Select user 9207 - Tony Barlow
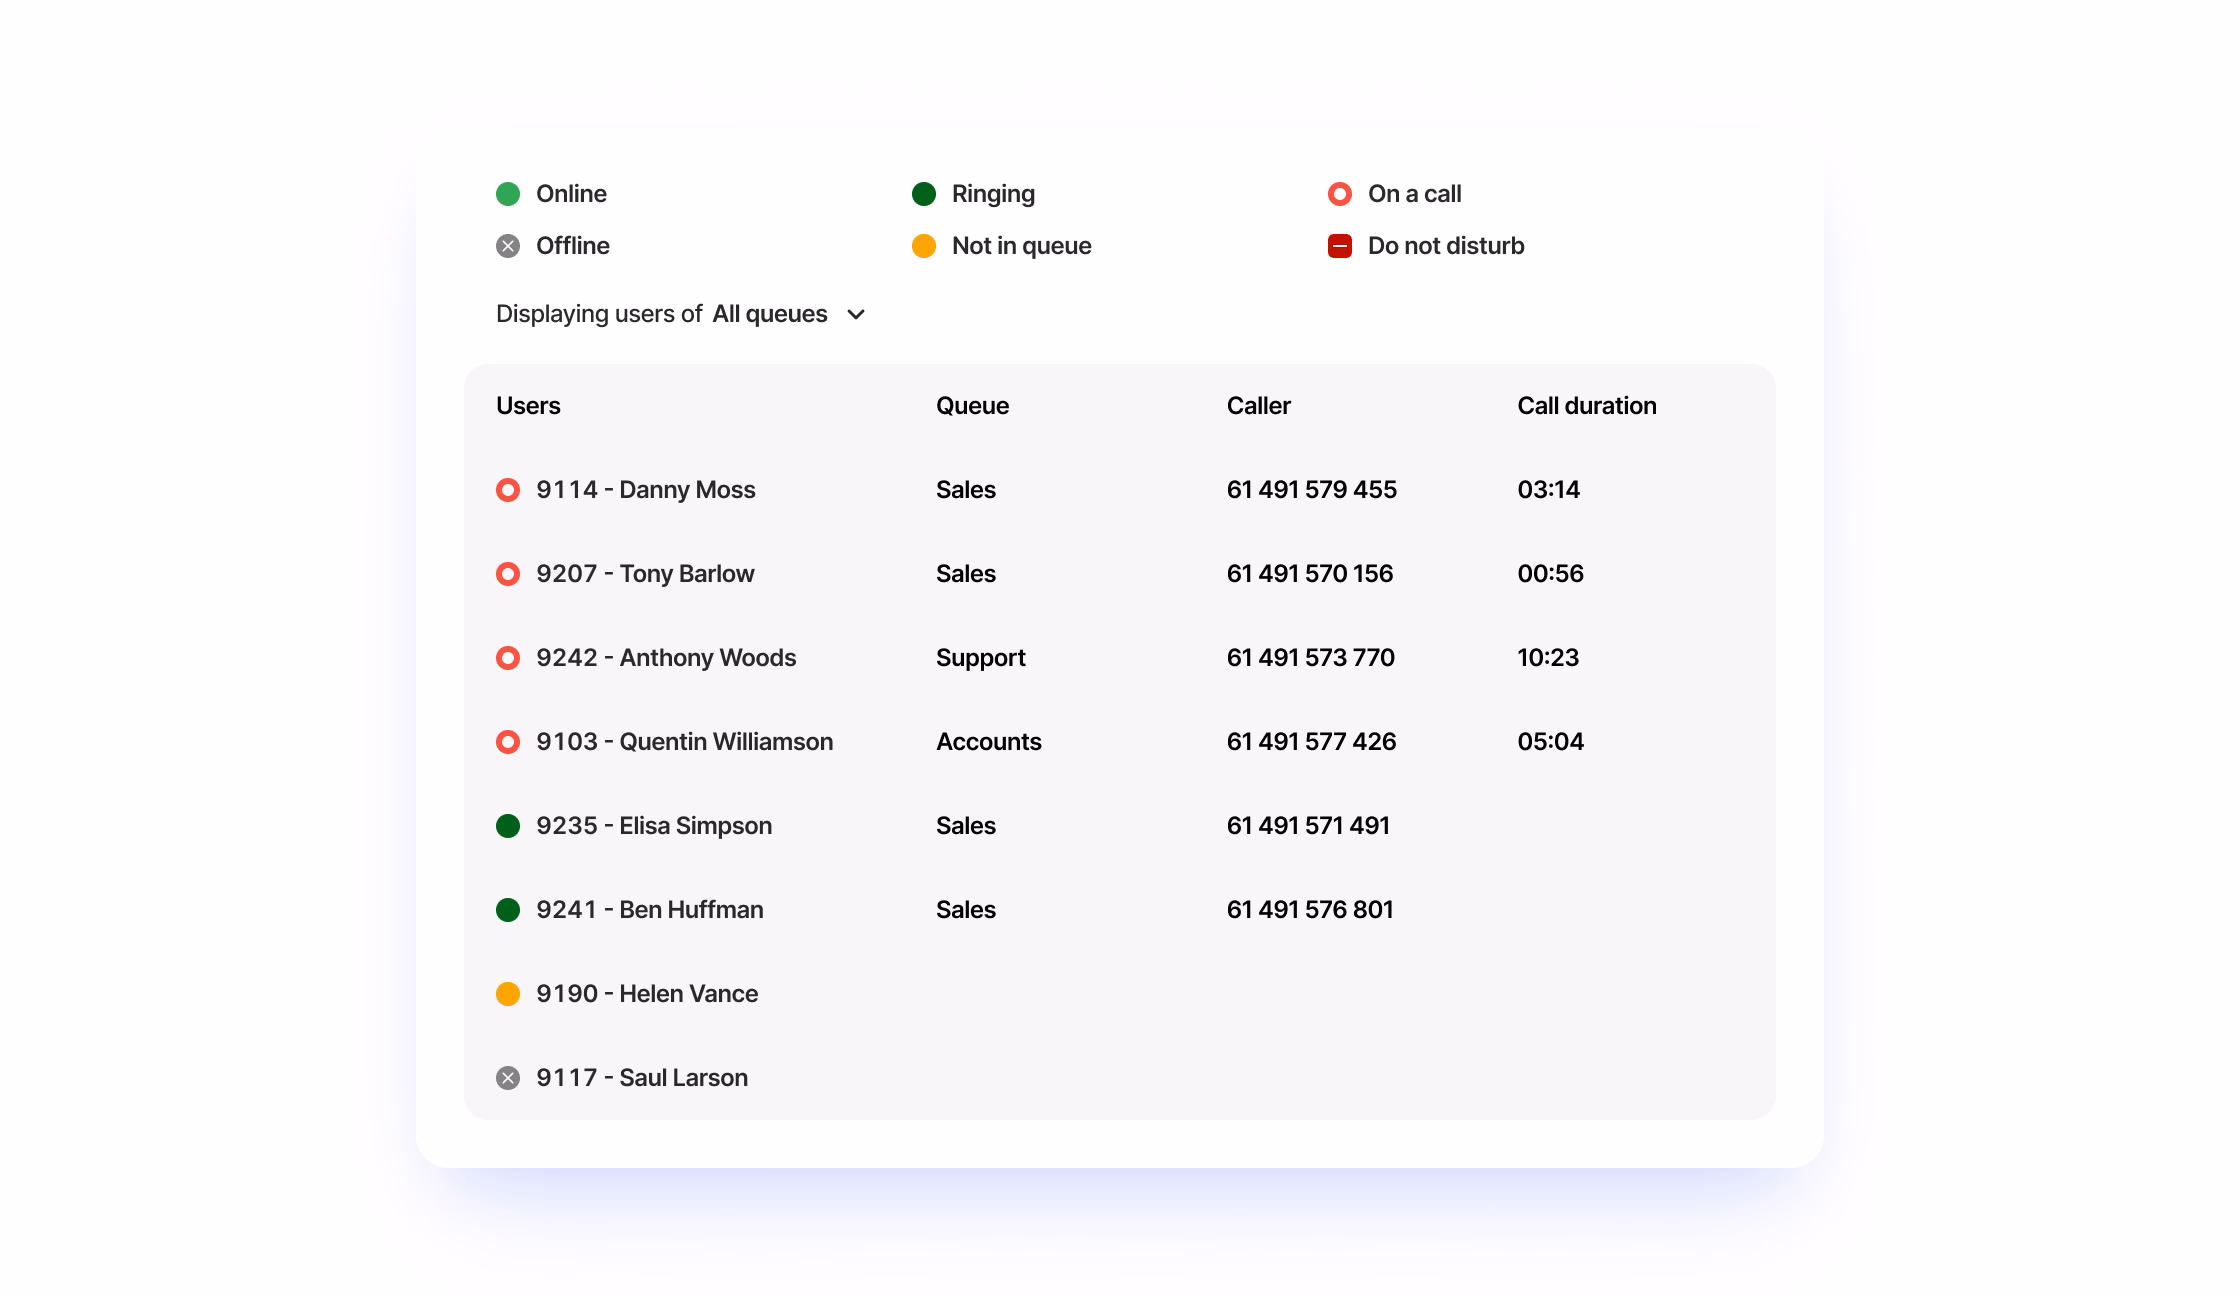 point(645,574)
